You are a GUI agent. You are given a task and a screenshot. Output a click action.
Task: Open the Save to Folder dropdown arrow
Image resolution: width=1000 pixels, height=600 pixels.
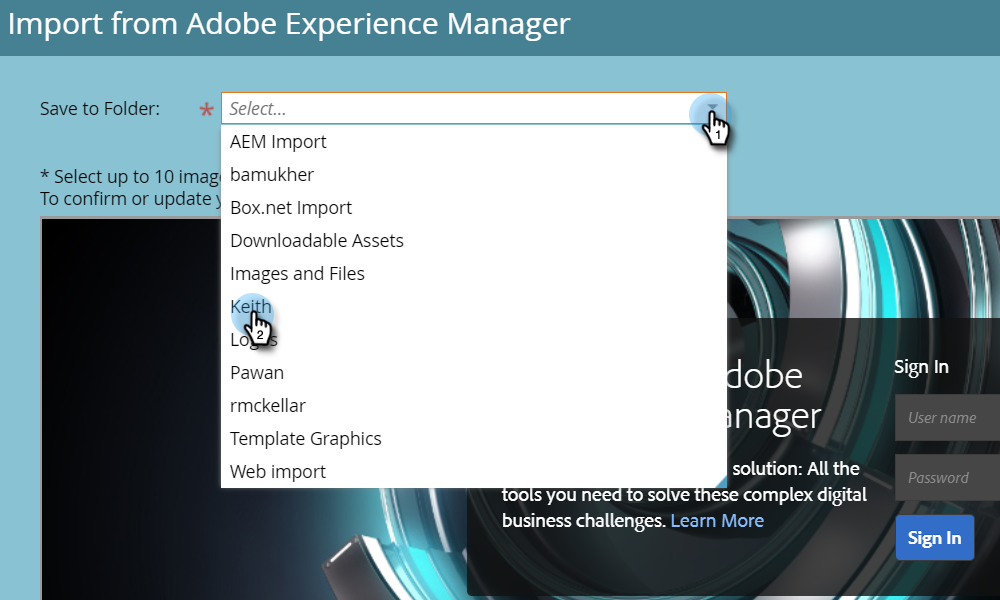pos(712,108)
